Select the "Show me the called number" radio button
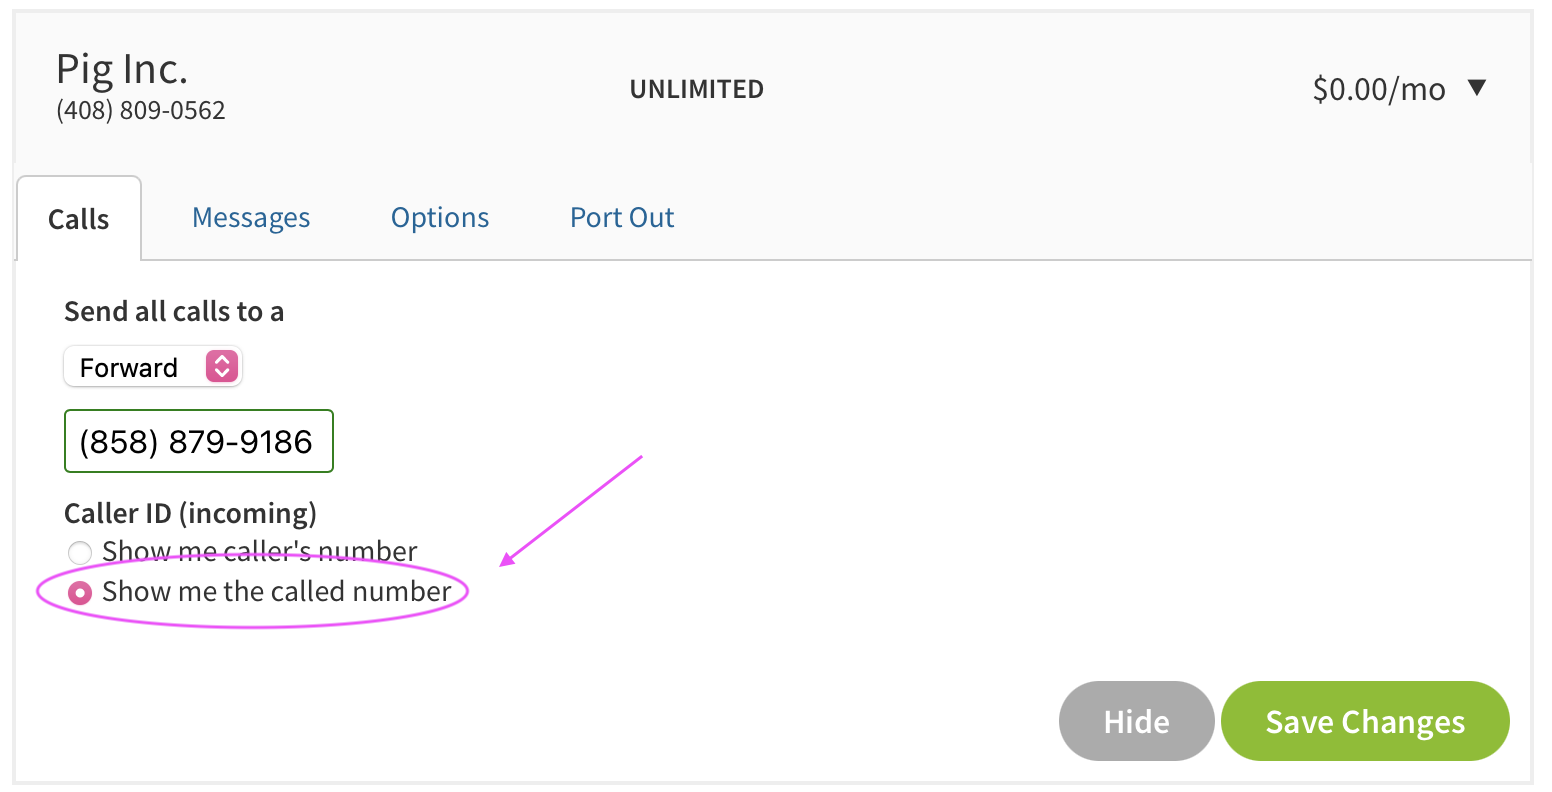This screenshot has height=792, width=1552. pyautogui.click(x=79, y=592)
